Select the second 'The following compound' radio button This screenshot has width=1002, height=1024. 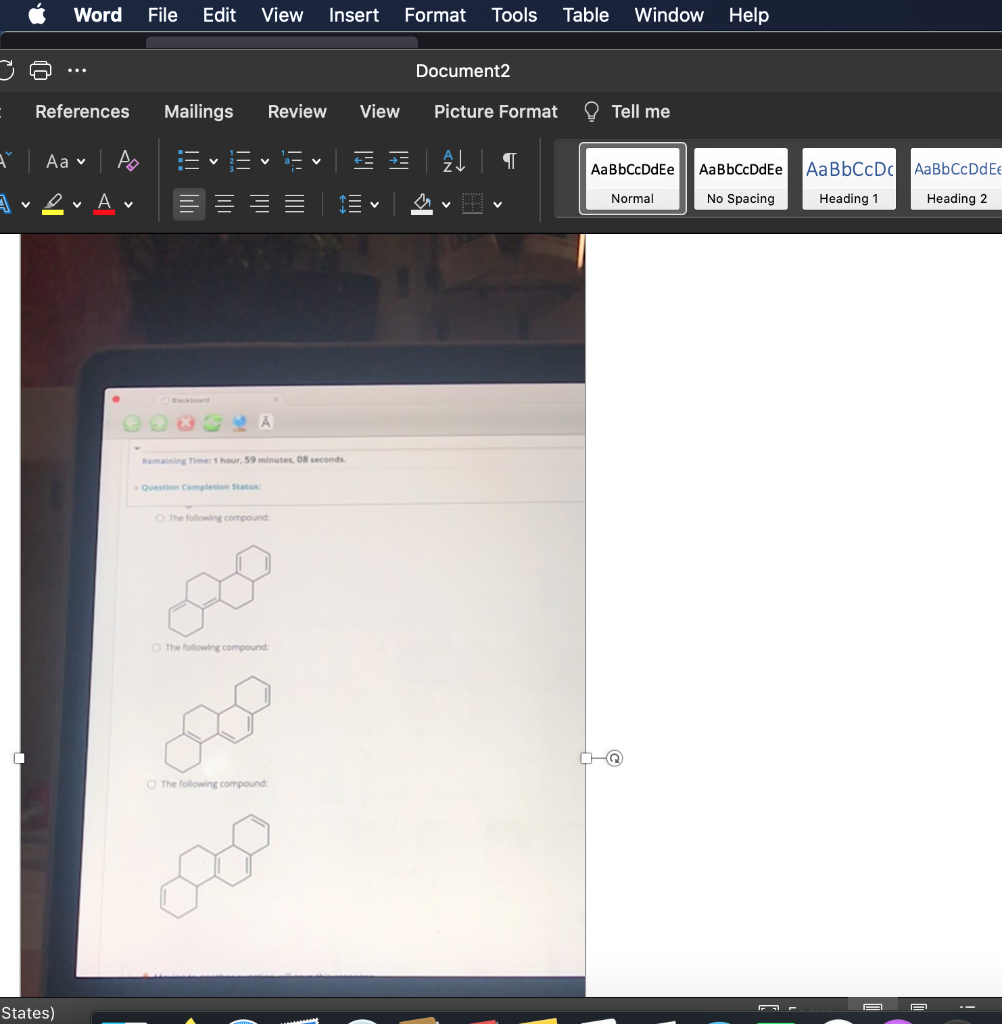coord(158,647)
